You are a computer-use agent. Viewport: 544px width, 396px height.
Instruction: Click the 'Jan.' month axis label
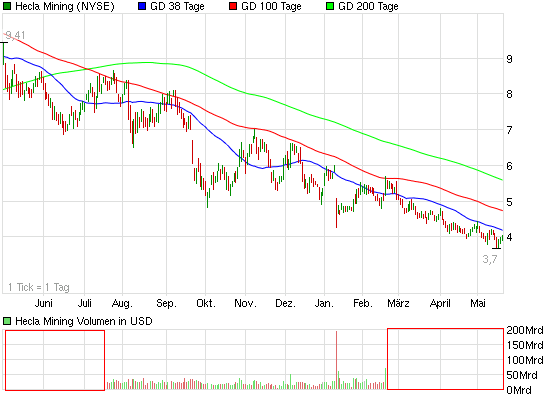324,303
